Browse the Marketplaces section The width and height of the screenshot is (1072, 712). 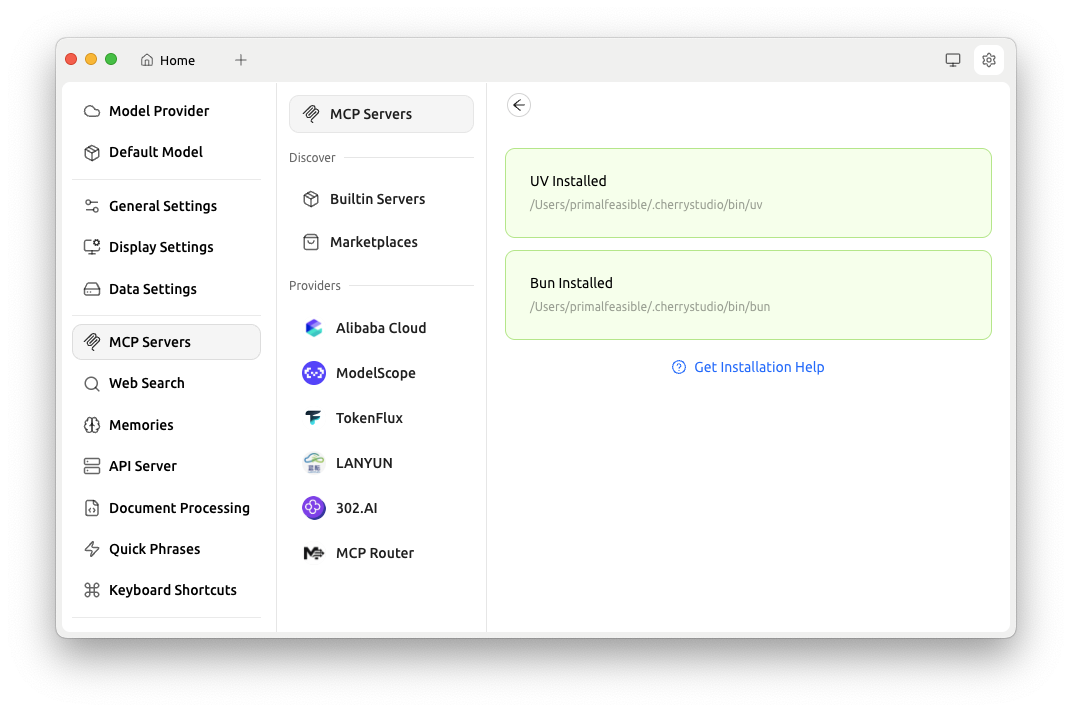click(x=373, y=242)
